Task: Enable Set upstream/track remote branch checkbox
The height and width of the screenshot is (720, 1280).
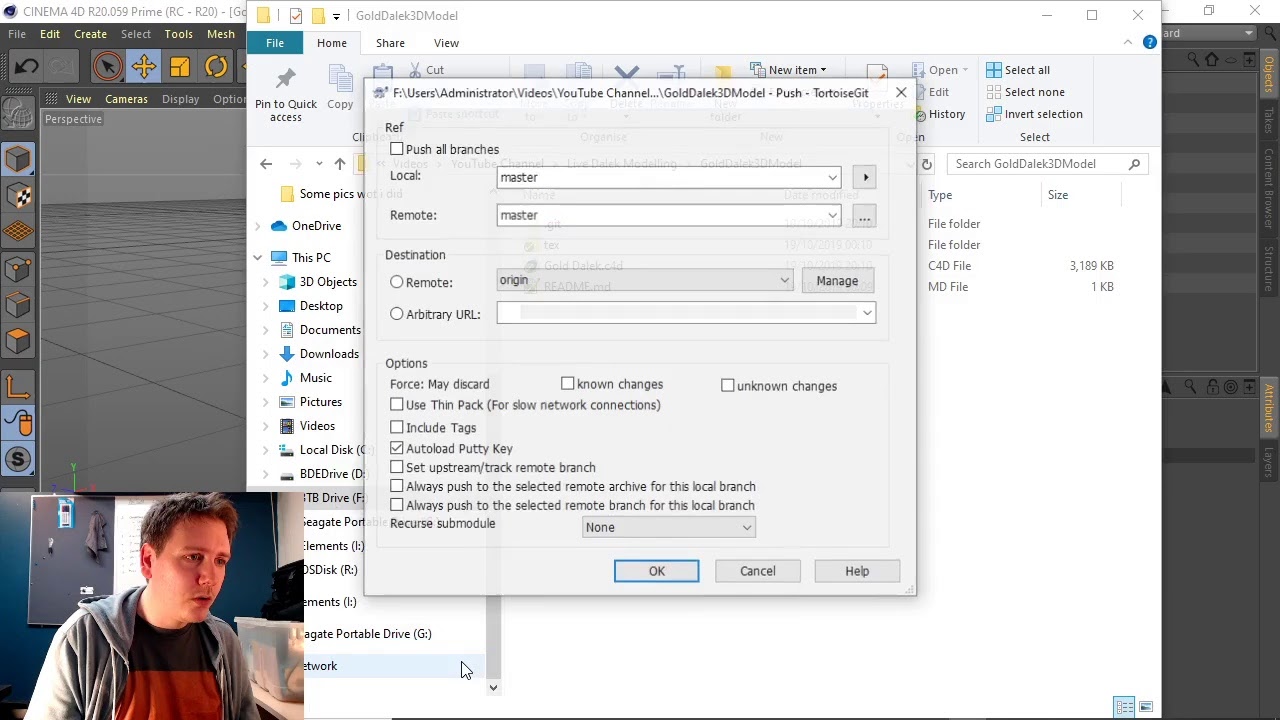Action: (x=397, y=467)
